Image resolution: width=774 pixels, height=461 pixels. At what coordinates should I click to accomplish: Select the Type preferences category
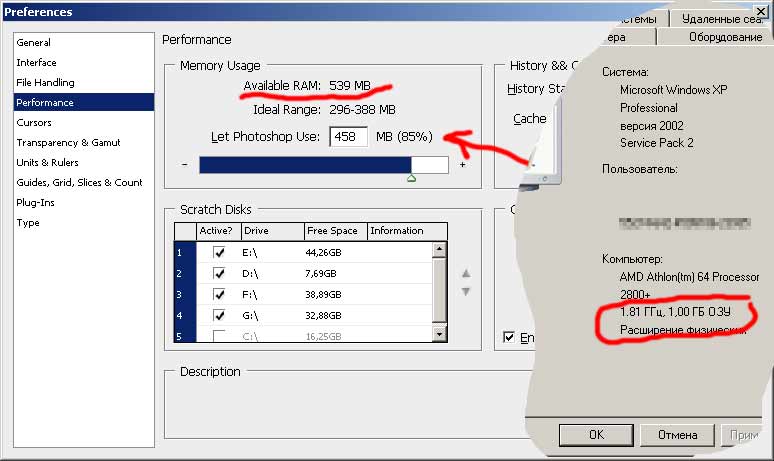28,223
